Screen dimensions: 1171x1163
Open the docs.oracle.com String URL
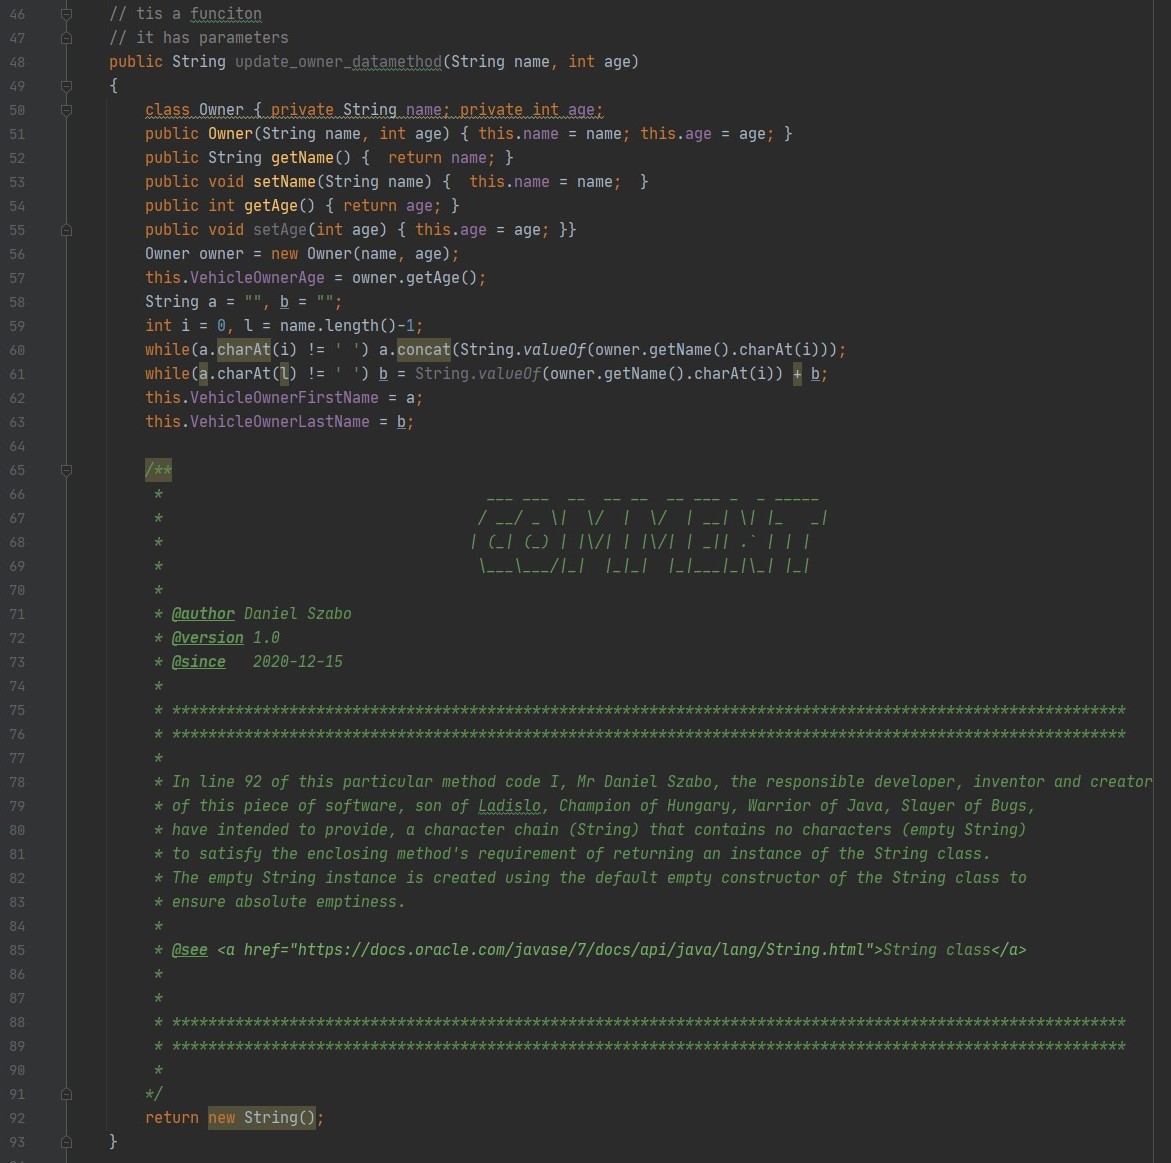pyautogui.click(x=580, y=950)
